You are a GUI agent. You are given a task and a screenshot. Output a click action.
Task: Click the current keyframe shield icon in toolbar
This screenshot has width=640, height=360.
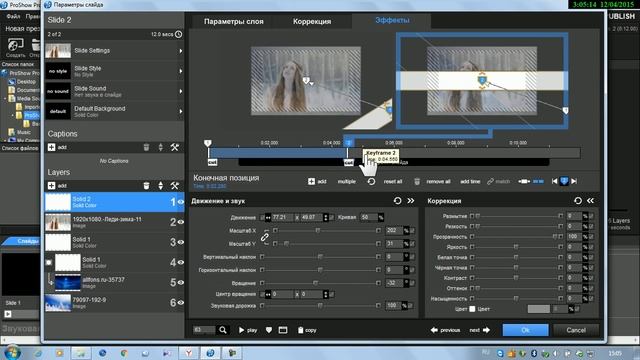coord(564,181)
